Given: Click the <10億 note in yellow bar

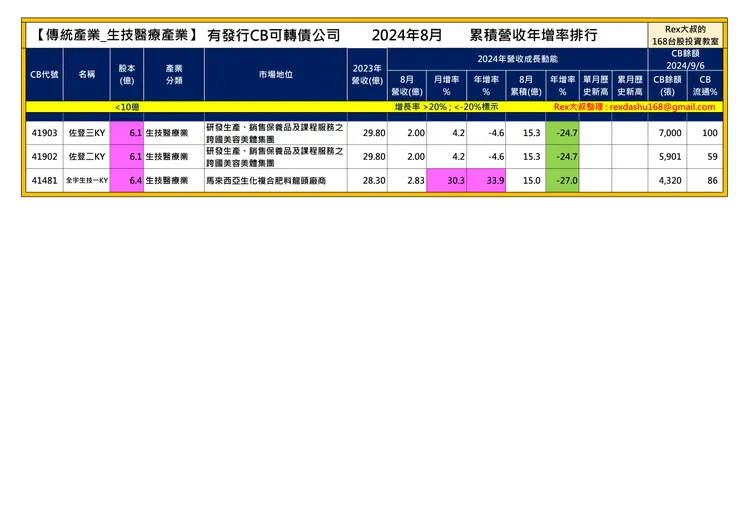Looking at the screenshot, I should (126, 107).
